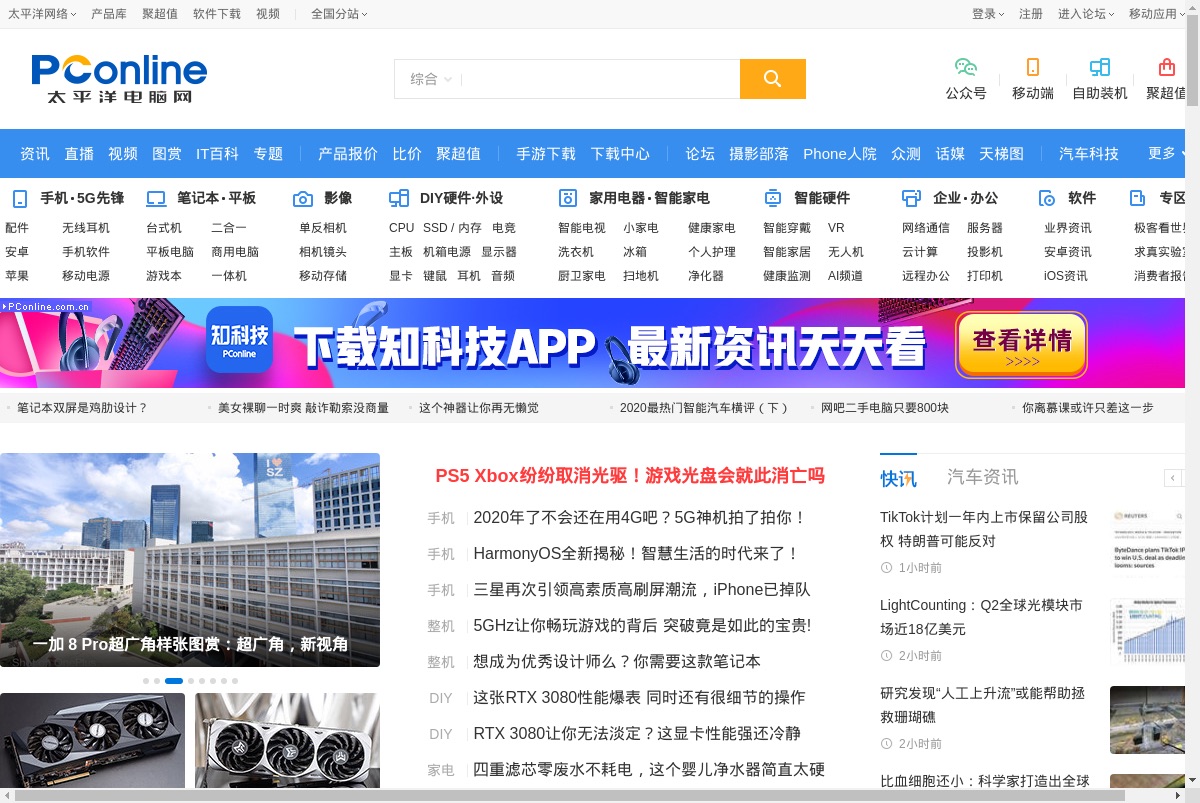Click the 注册 link
The width and height of the screenshot is (1200, 803).
[x=1031, y=14]
